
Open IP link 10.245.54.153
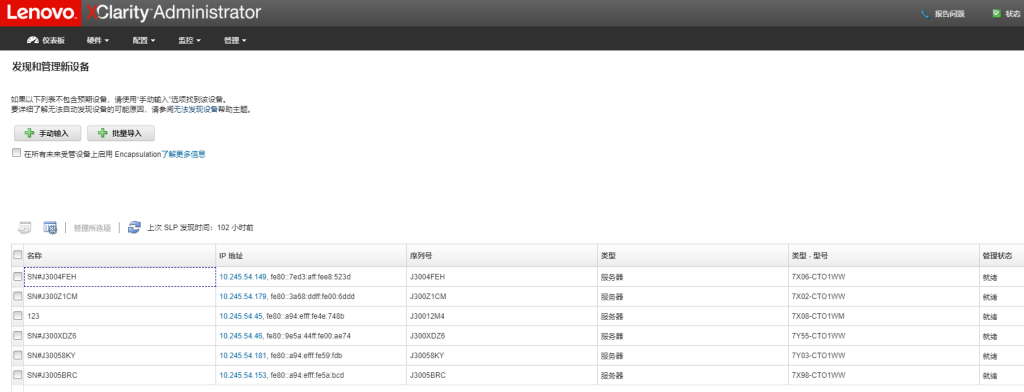point(243,375)
